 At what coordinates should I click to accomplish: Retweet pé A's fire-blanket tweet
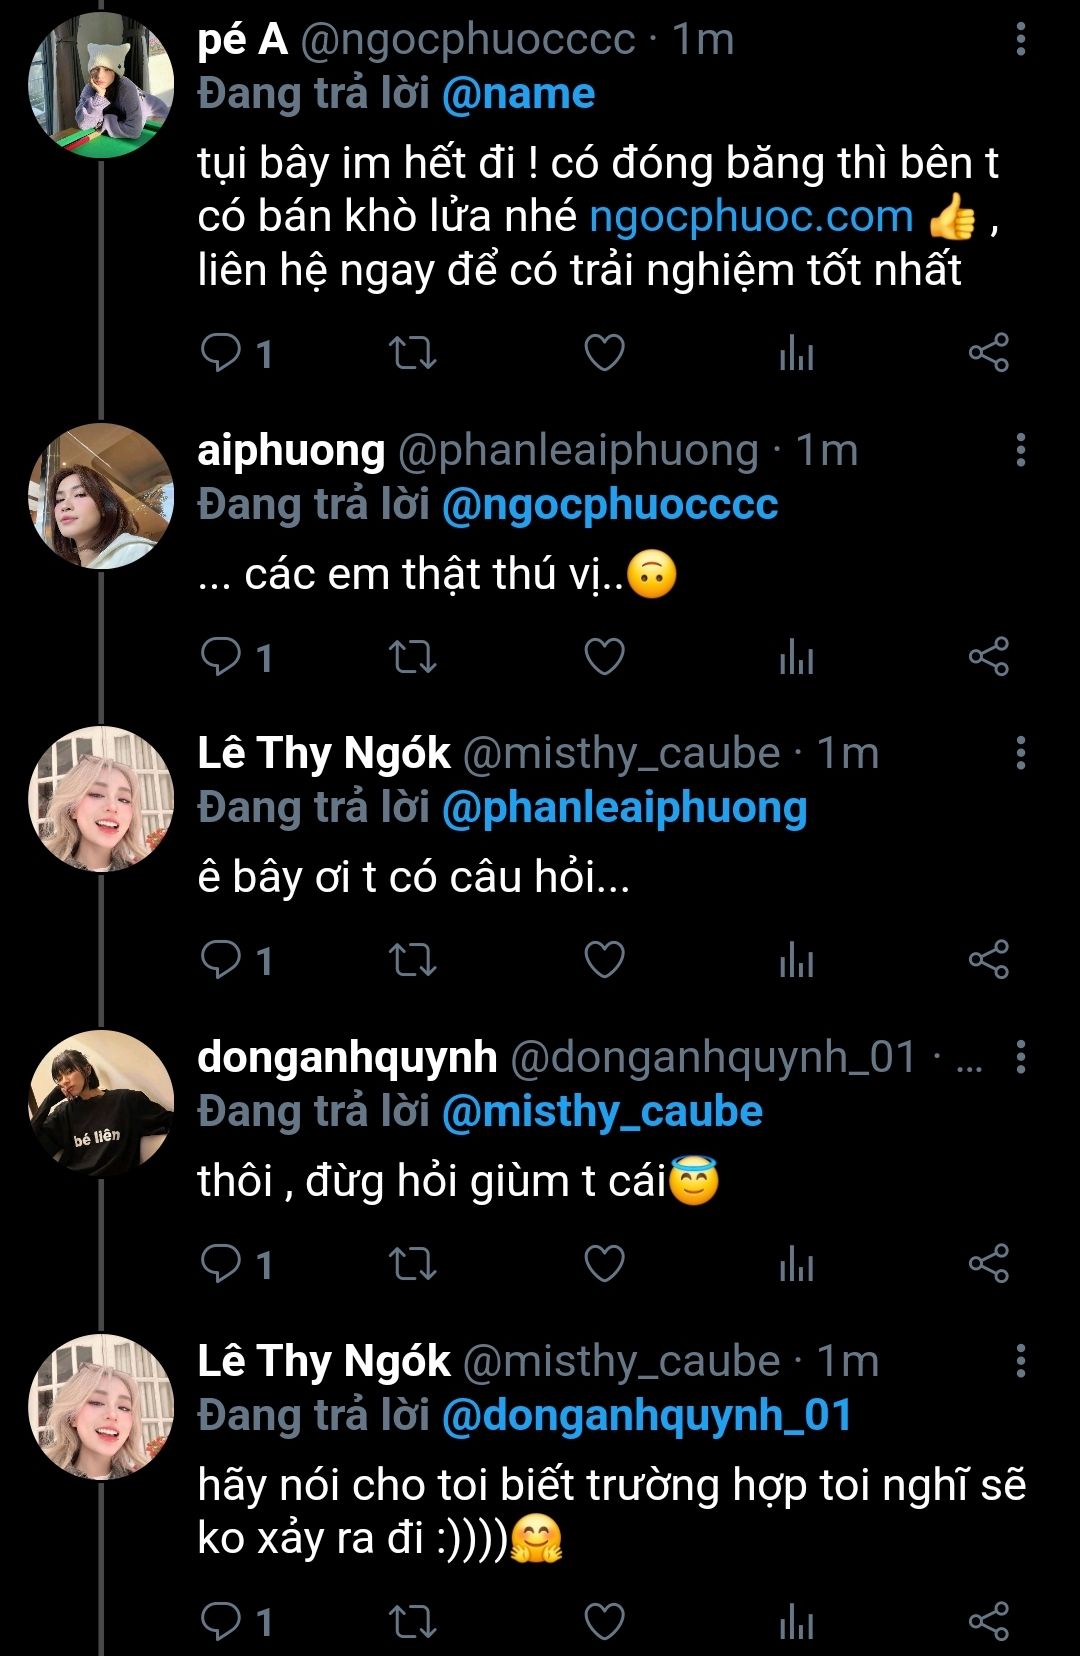click(x=412, y=353)
